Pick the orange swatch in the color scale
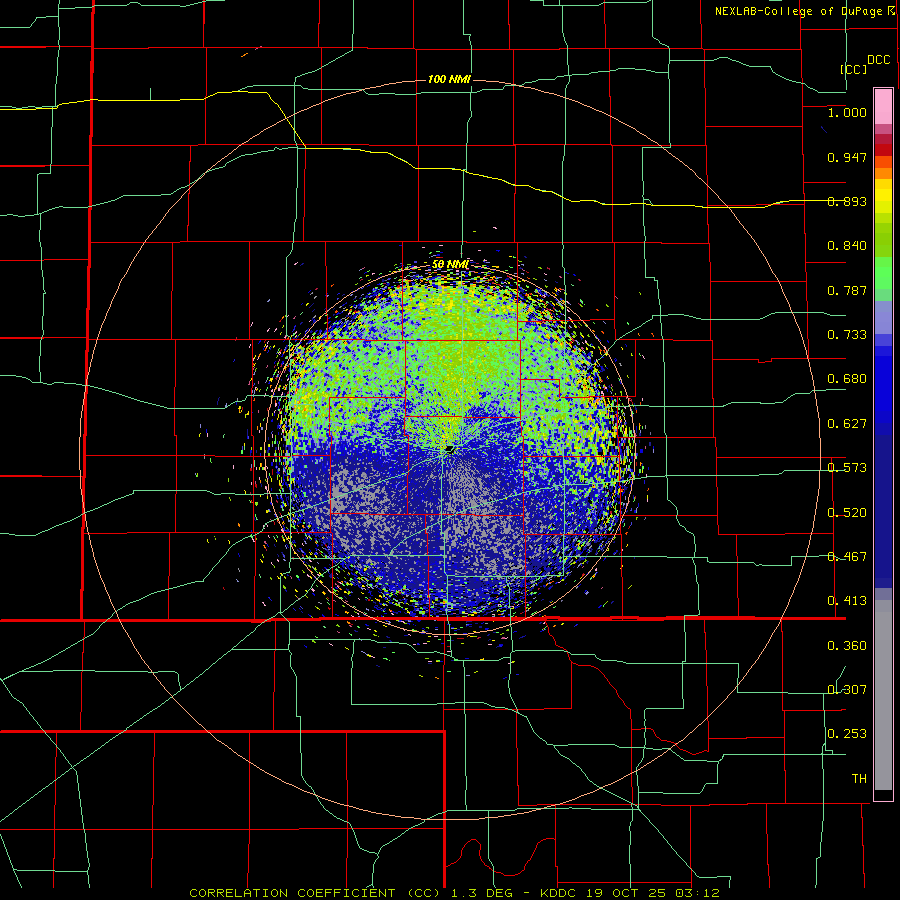 pyautogui.click(x=883, y=173)
